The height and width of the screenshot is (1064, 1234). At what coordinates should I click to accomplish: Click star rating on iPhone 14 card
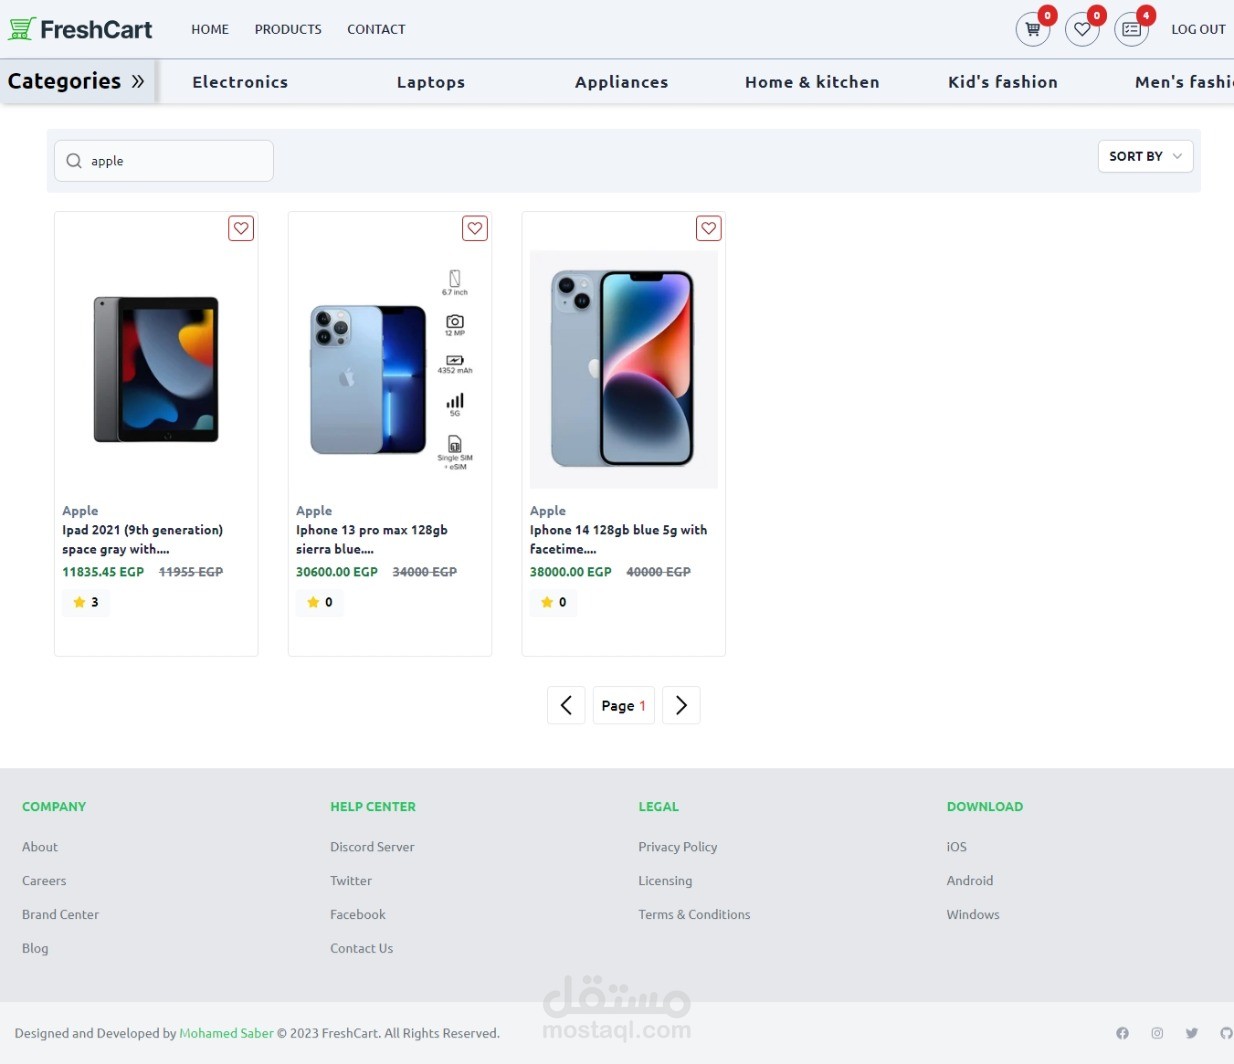pos(554,602)
